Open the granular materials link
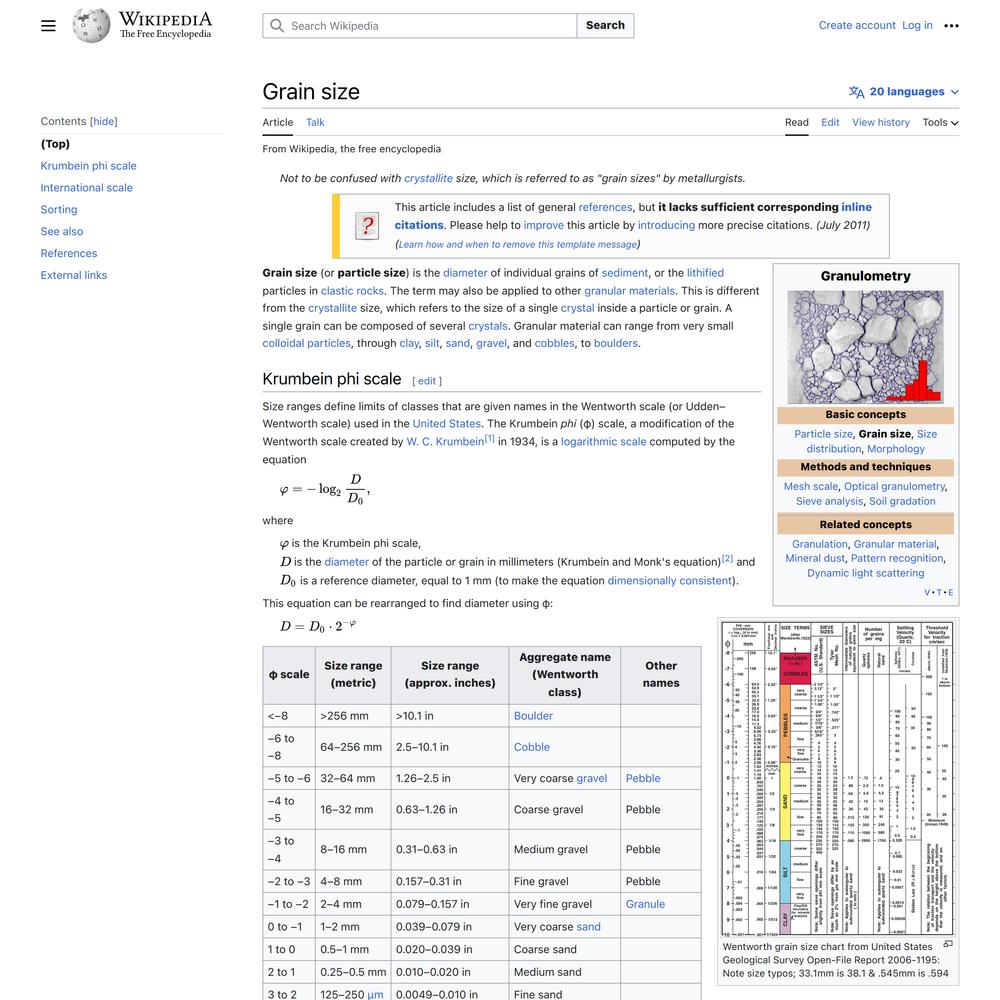Screen dimensions: 1000x1000 point(629,291)
